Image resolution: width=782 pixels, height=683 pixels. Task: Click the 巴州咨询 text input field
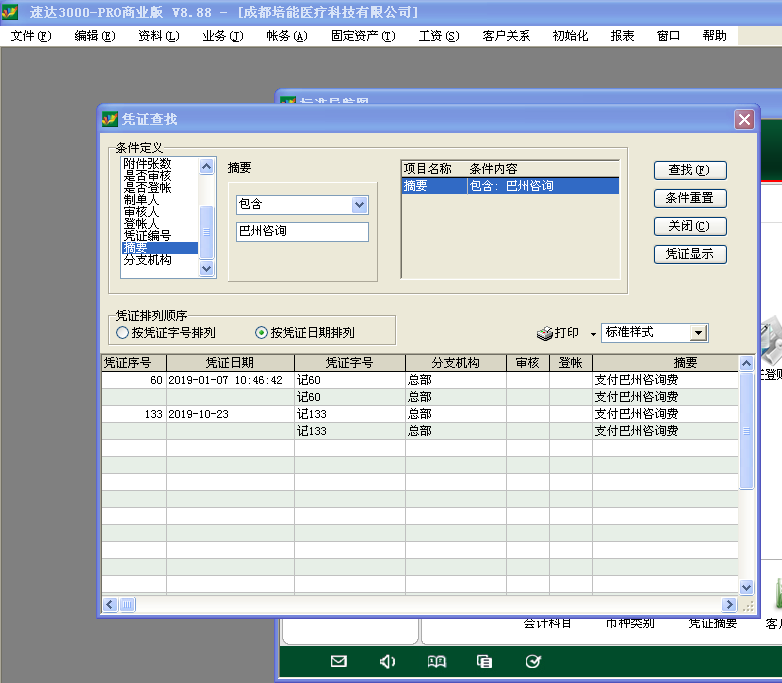point(302,231)
